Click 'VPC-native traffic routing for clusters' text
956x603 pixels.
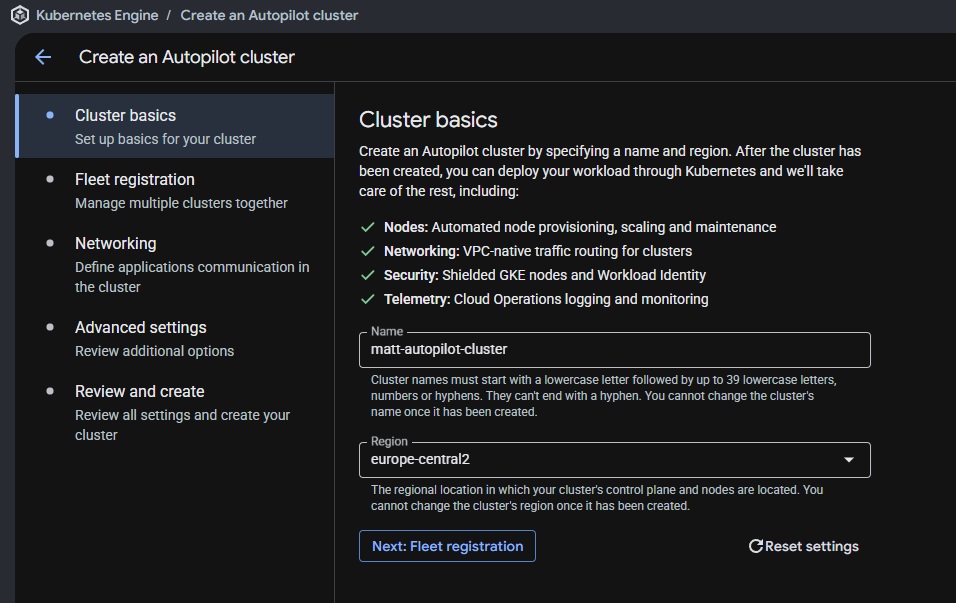click(x=577, y=251)
